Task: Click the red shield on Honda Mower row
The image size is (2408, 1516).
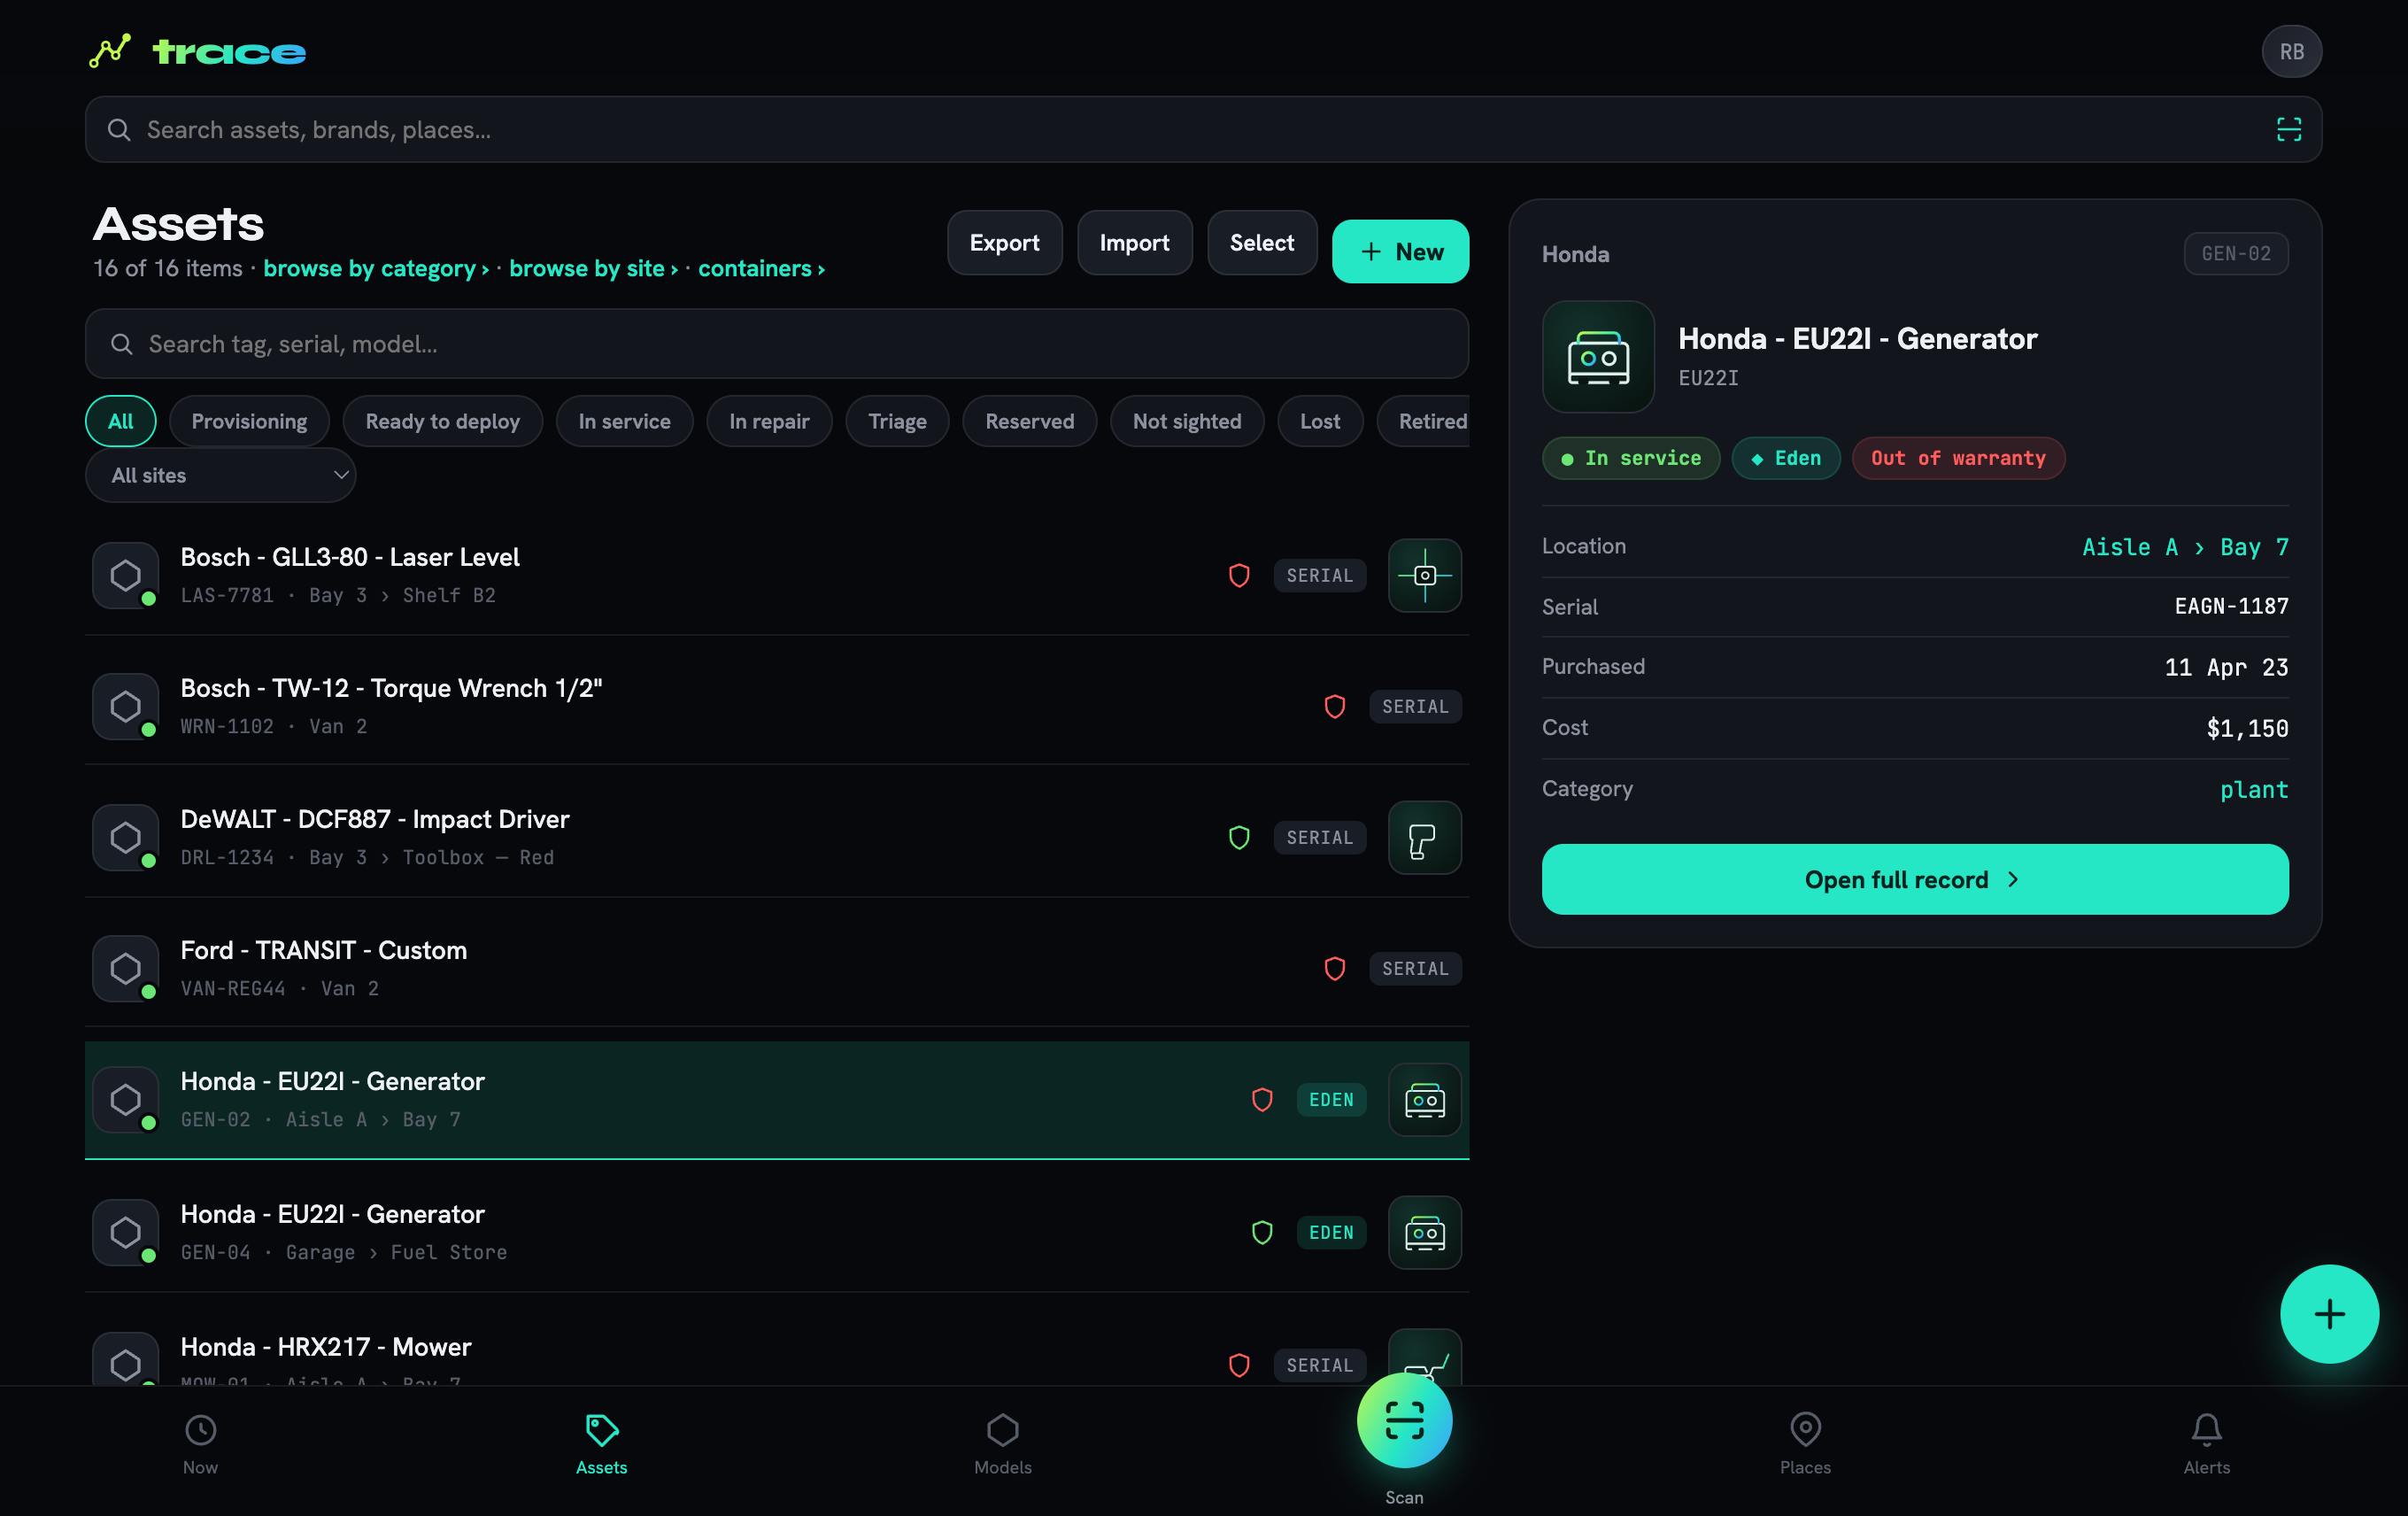Action: tap(1239, 1365)
